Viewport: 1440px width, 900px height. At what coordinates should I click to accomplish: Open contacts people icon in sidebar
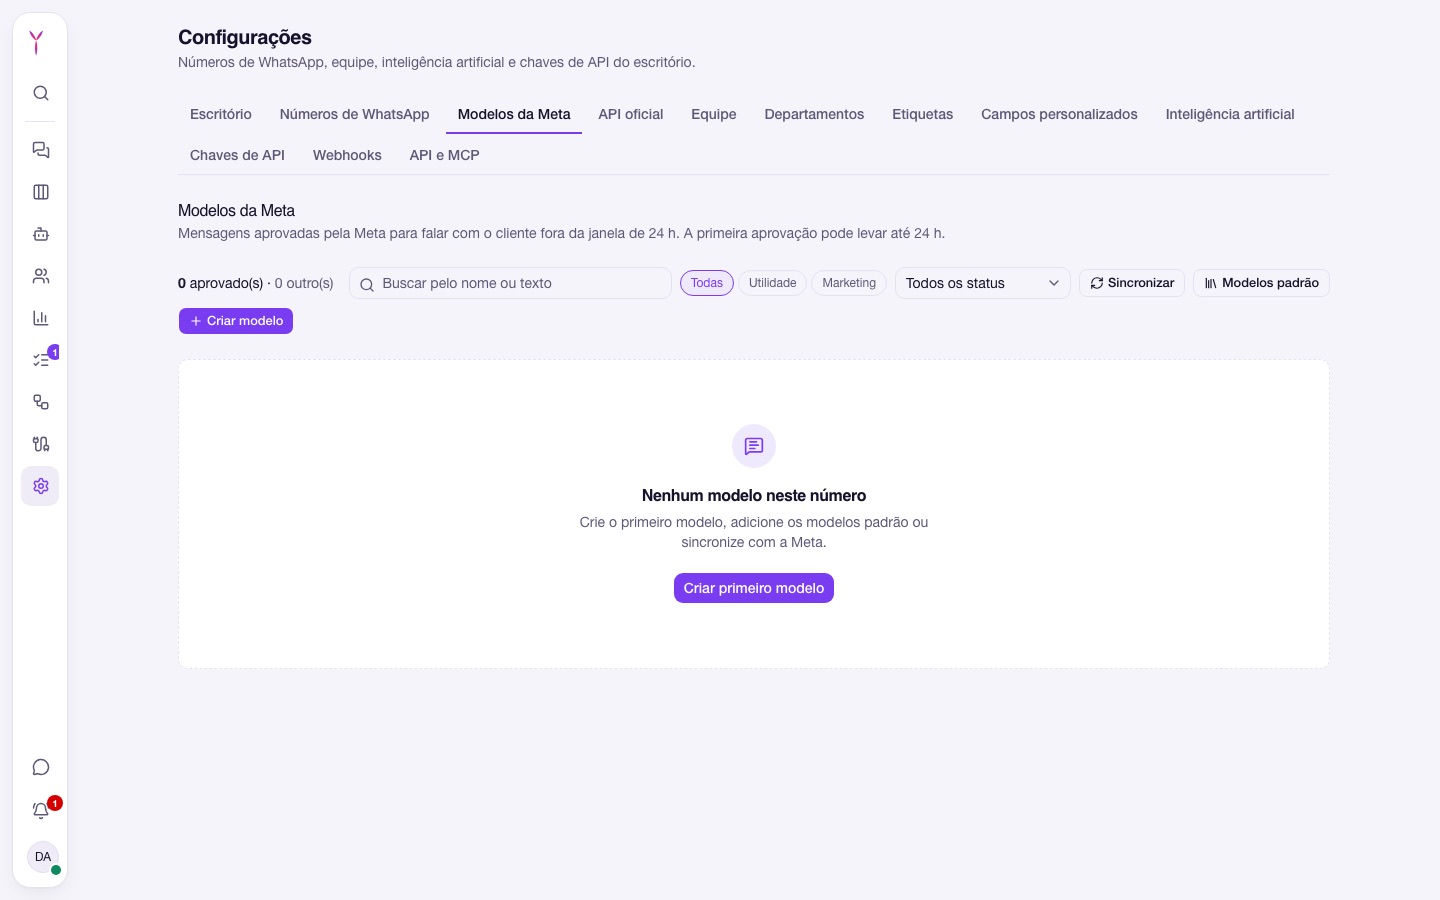point(41,276)
